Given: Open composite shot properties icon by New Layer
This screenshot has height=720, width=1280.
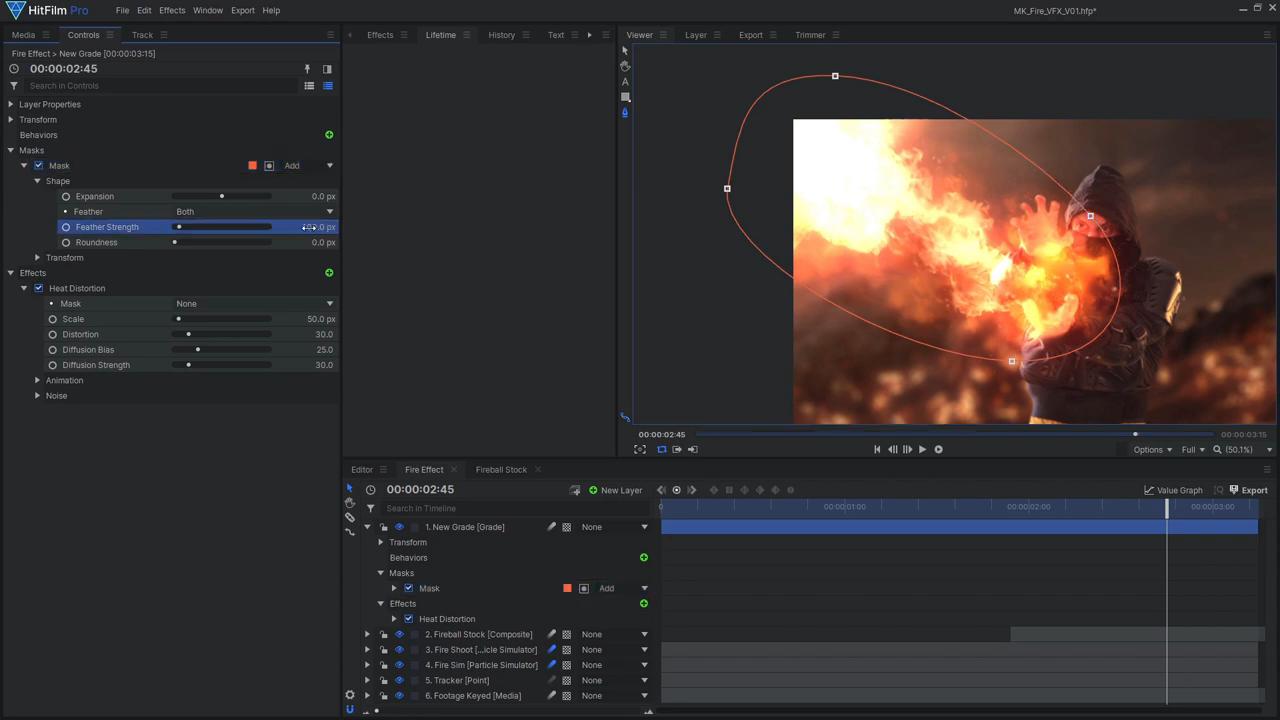Looking at the screenshot, I should [575, 491].
